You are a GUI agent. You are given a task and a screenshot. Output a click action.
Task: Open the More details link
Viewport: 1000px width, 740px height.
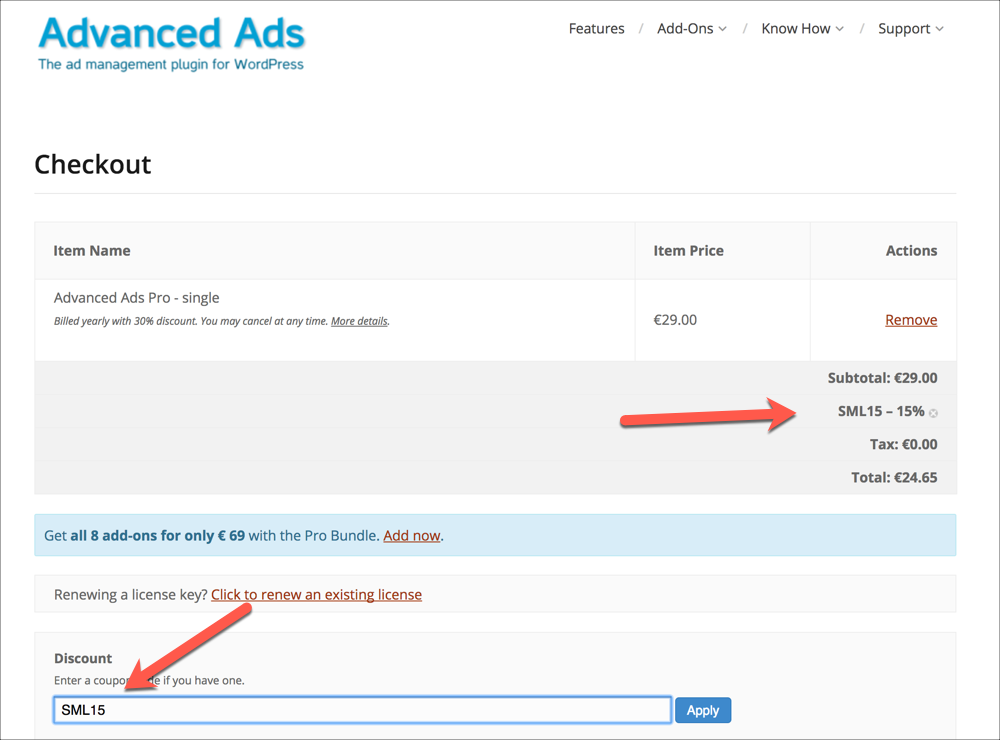[359, 321]
